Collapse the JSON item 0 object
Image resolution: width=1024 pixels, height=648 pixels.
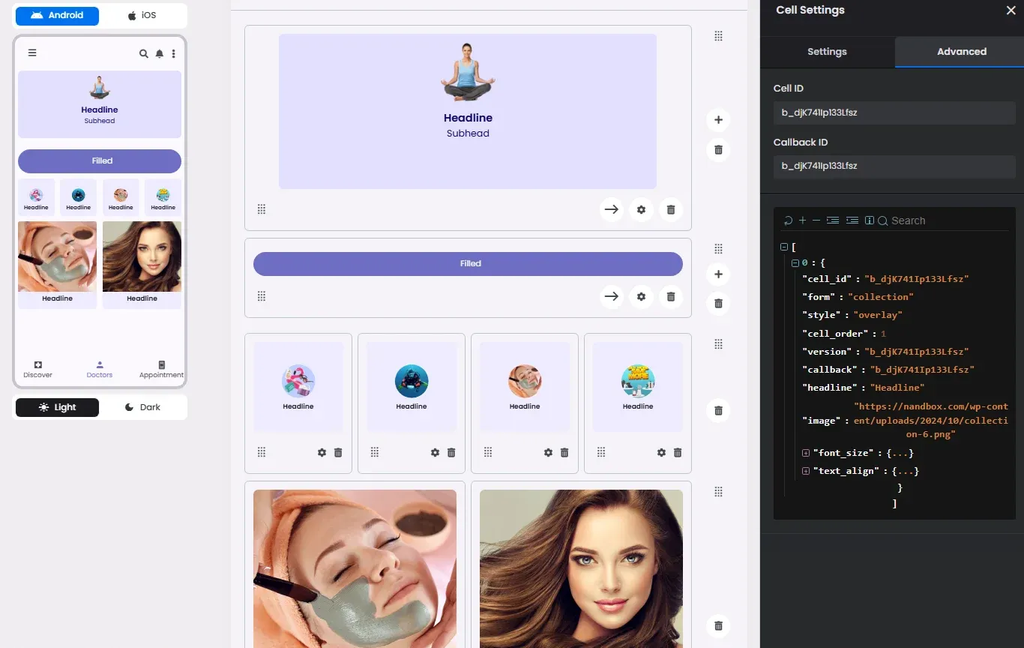click(x=795, y=263)
